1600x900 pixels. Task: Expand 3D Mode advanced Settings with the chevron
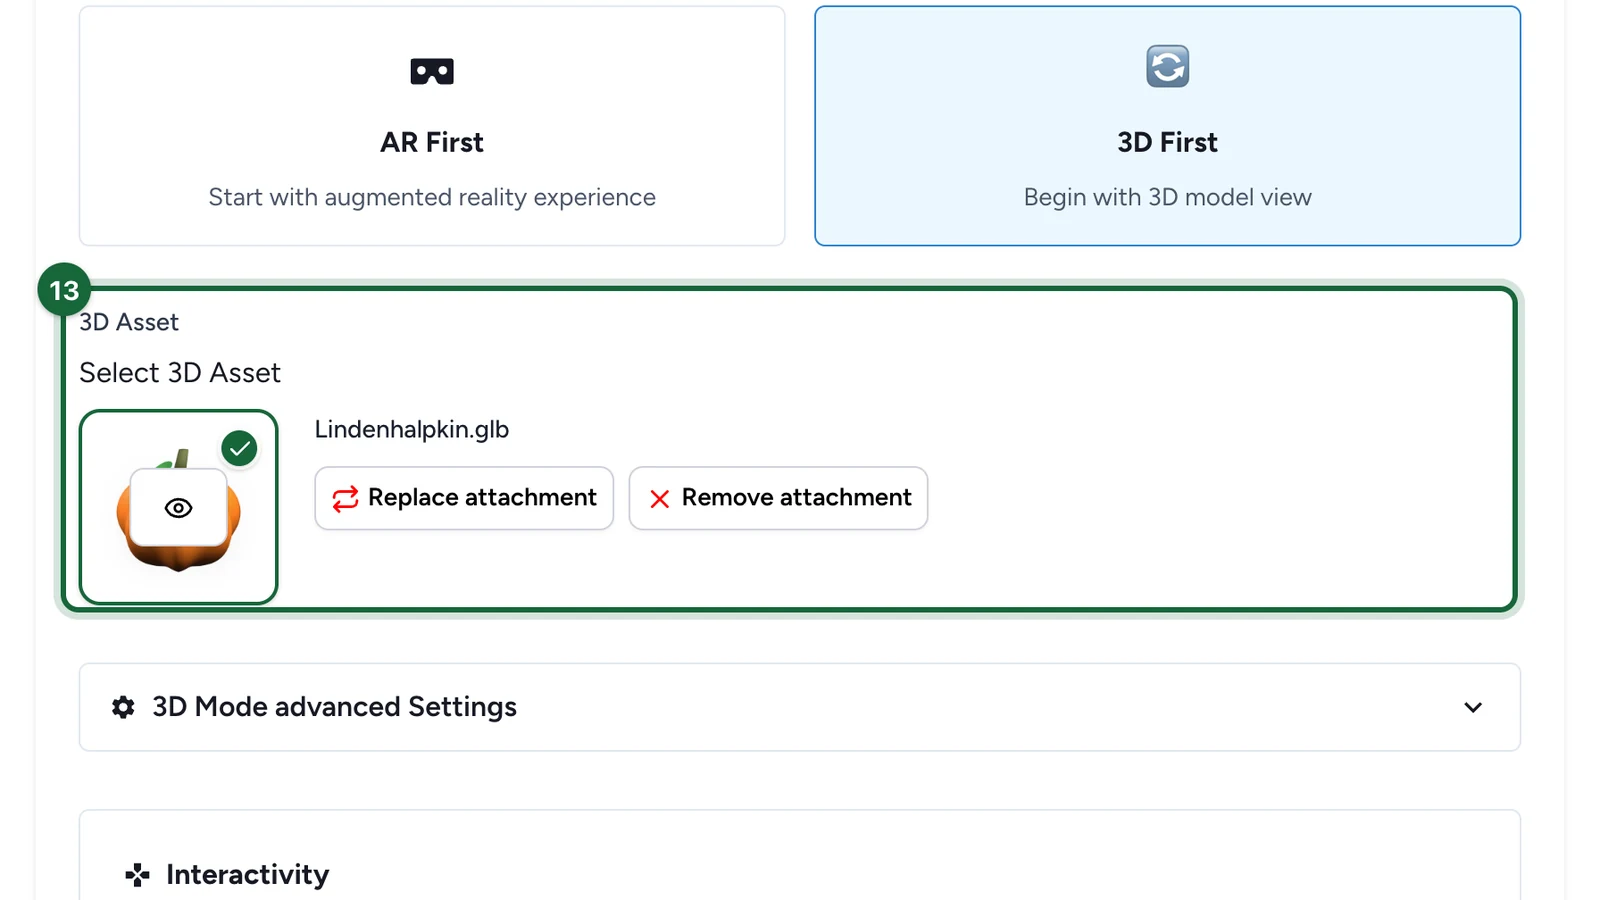click(x=1473, y=707)
